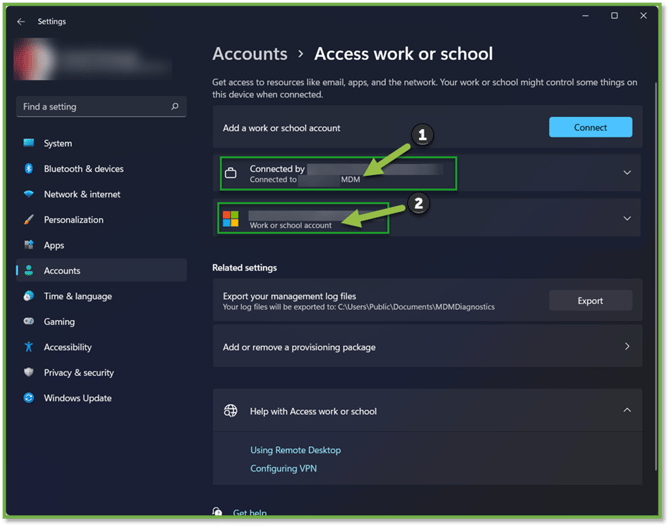Click the Connect button

pos(590,127)
